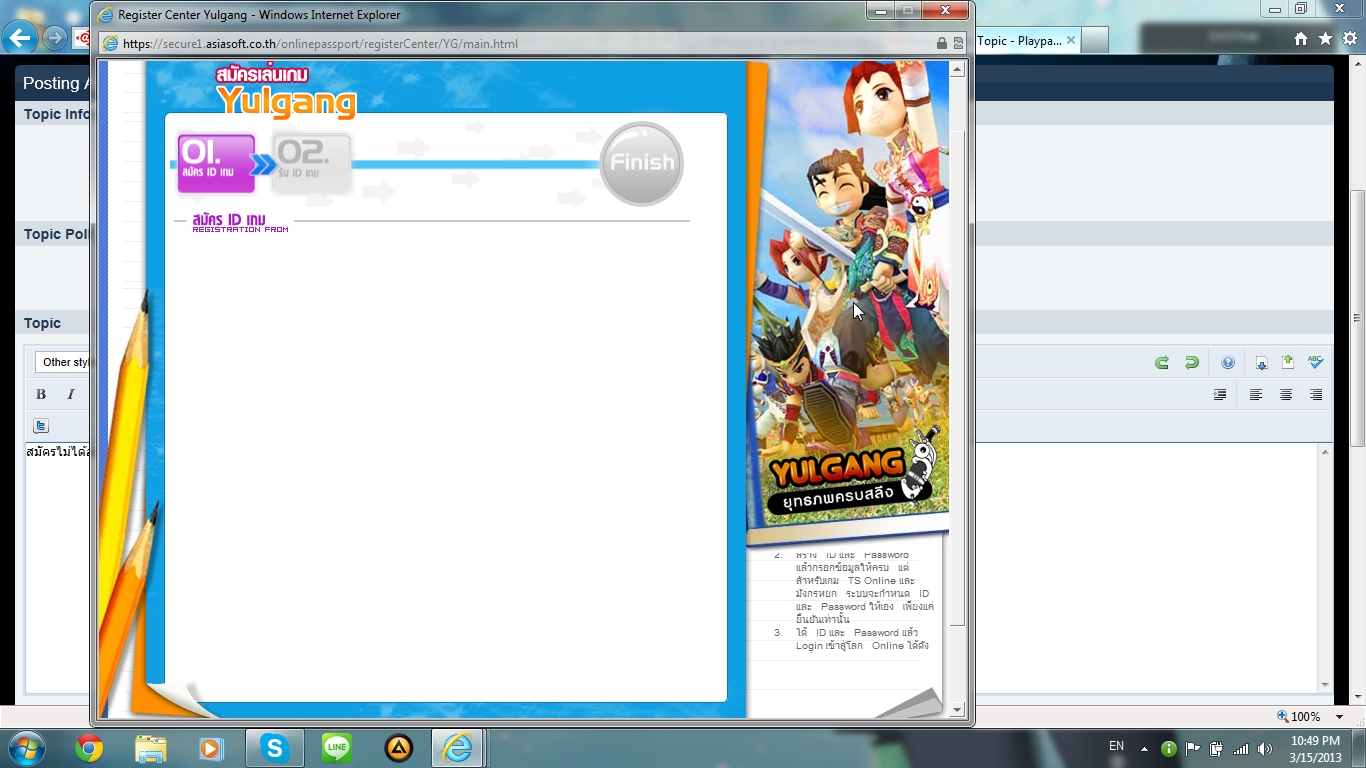The width and height of the screenshot is (1366, 768).
Task: Open the network signal icon in the tray
Action: click(1241, 748)
